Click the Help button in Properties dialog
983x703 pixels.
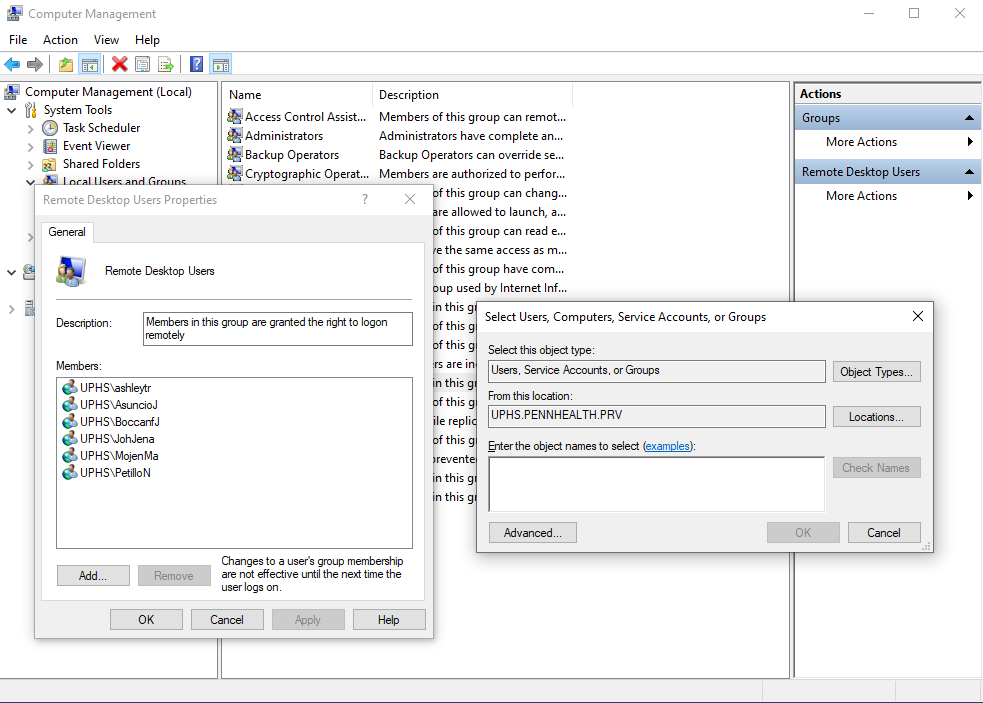[x=389, y=620]
